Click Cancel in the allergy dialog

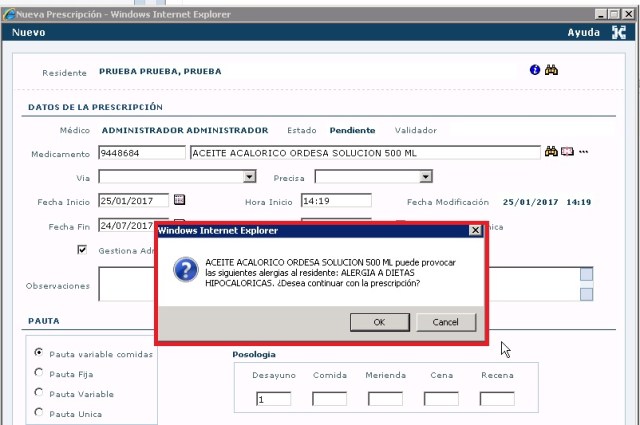pos(445,321)
